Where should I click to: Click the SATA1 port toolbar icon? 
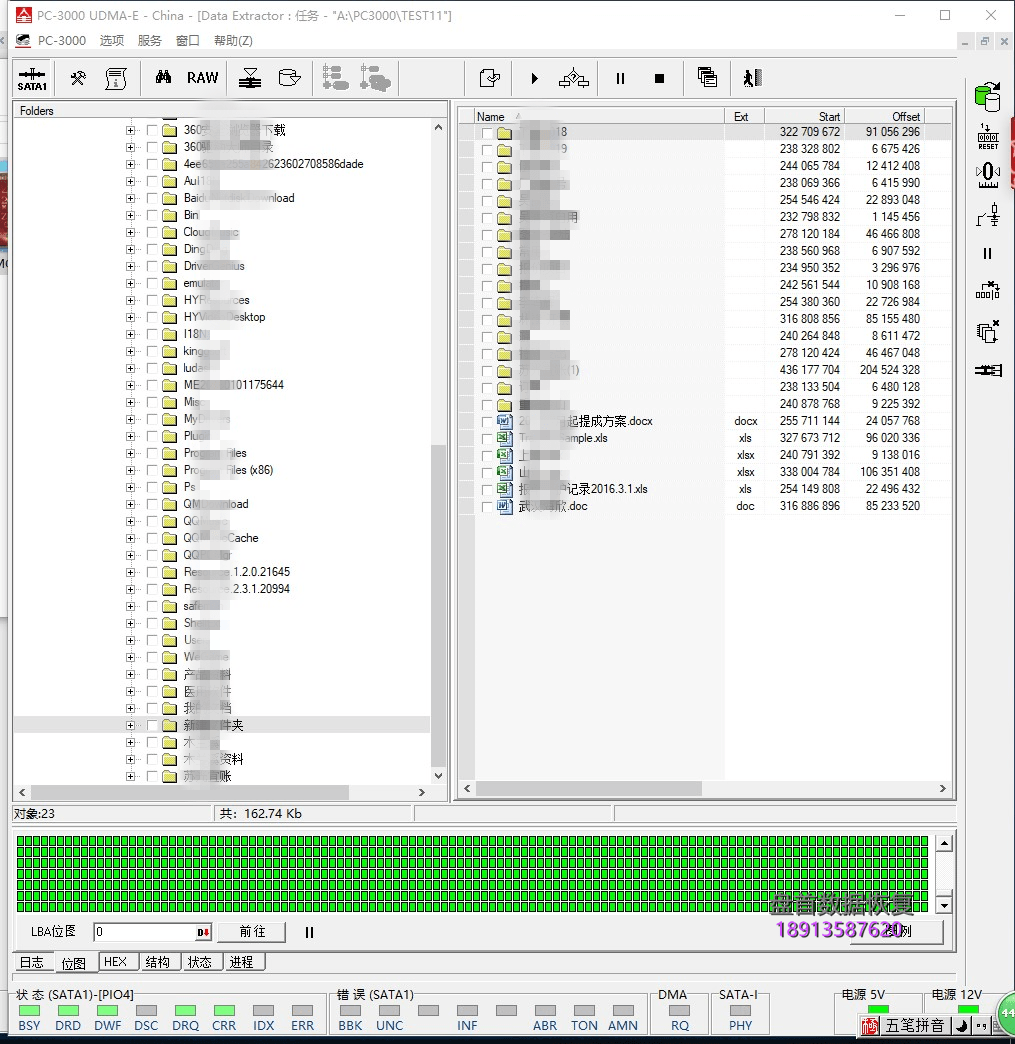coord(32,79)
